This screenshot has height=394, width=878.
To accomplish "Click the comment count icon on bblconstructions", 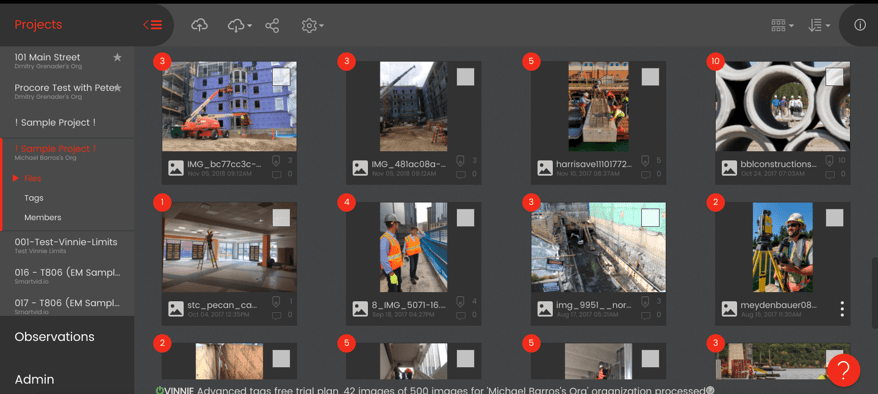I will tap(830, 174).
